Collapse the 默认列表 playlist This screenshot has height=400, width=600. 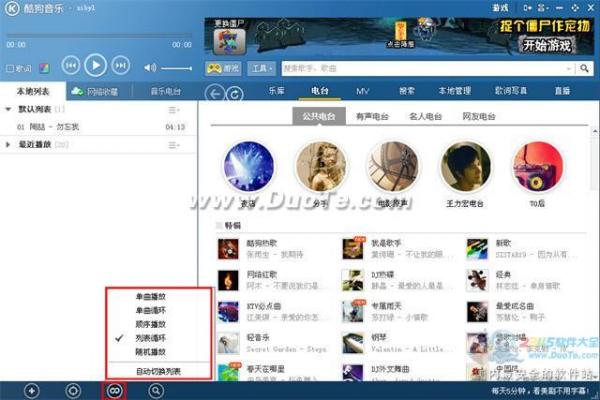8,109
